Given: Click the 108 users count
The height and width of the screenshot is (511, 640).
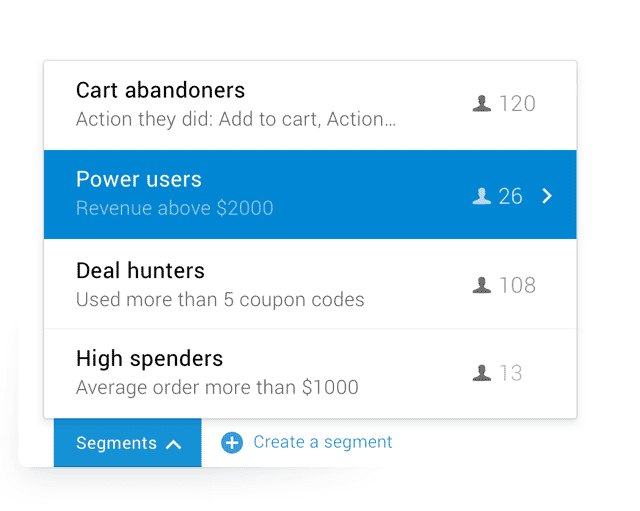Looking at the screenshot, I should click(518, 285).
